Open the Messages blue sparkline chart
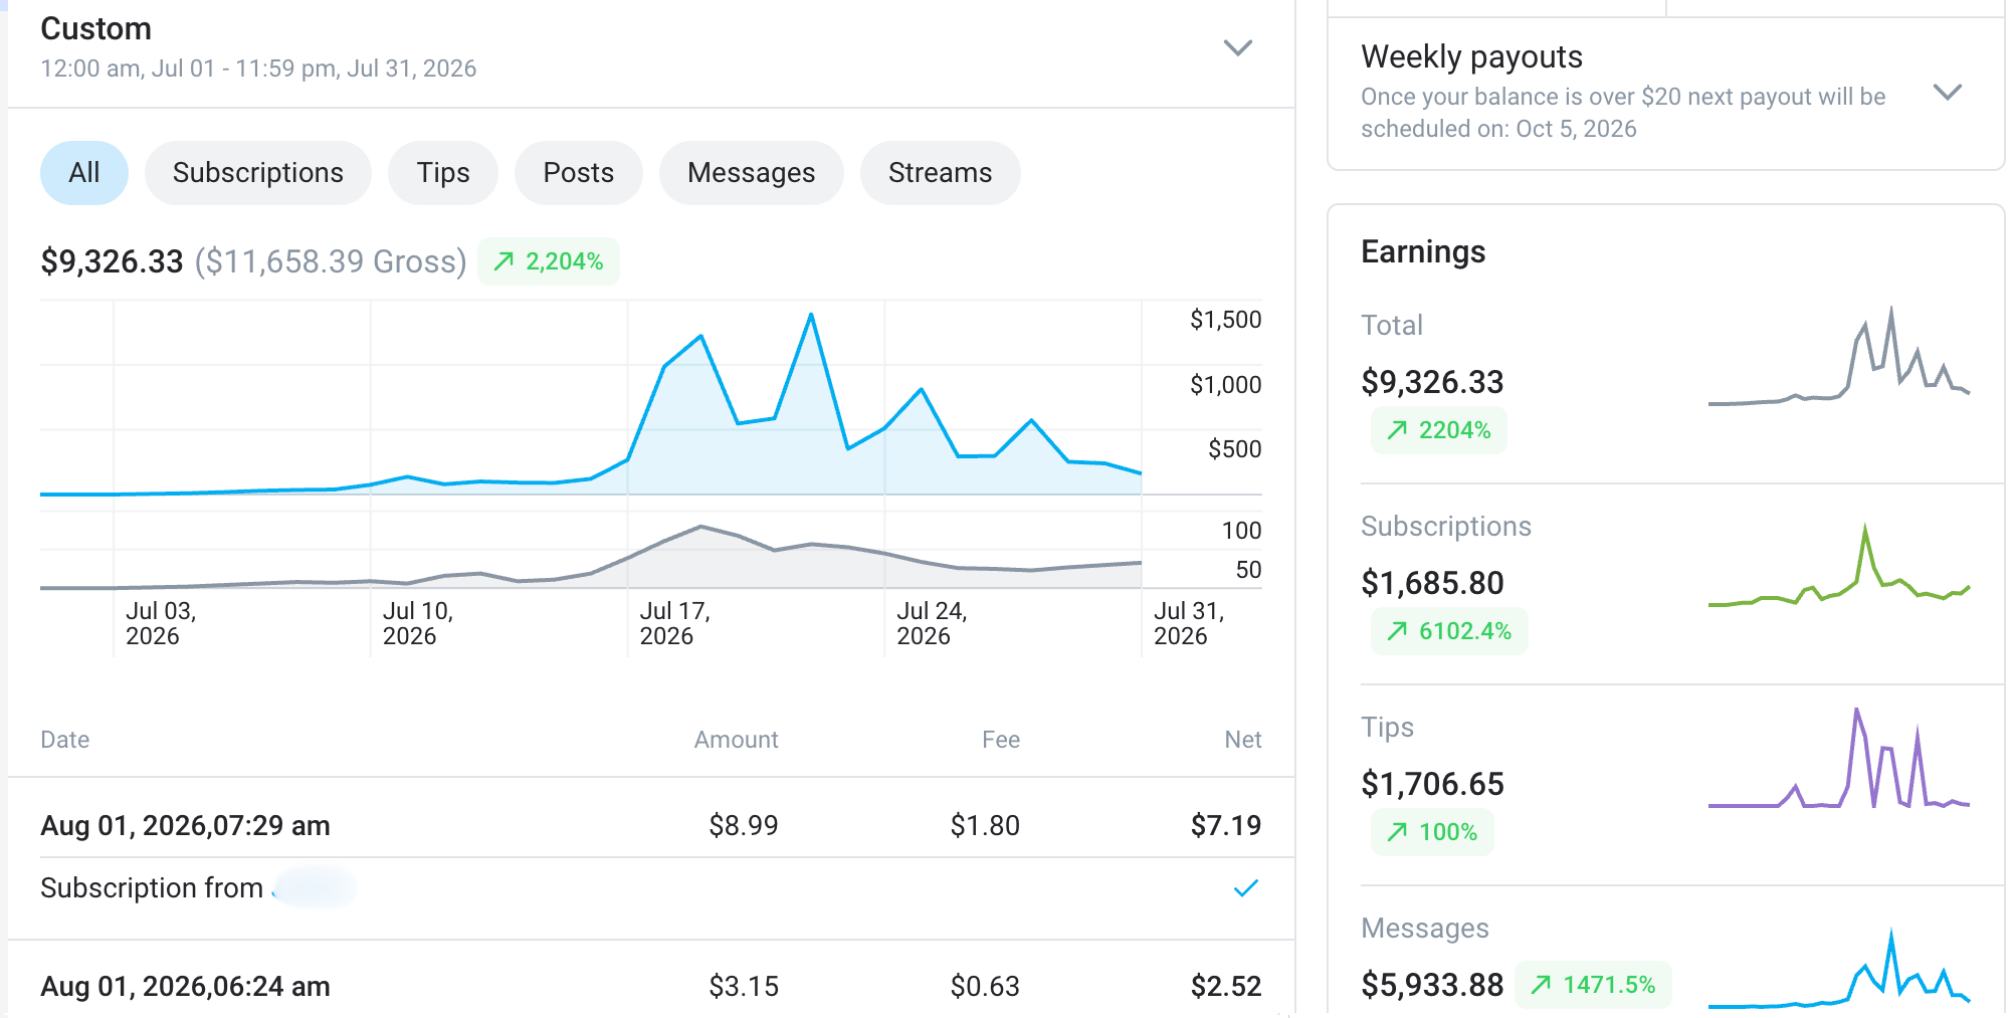 click(1839, 968)
